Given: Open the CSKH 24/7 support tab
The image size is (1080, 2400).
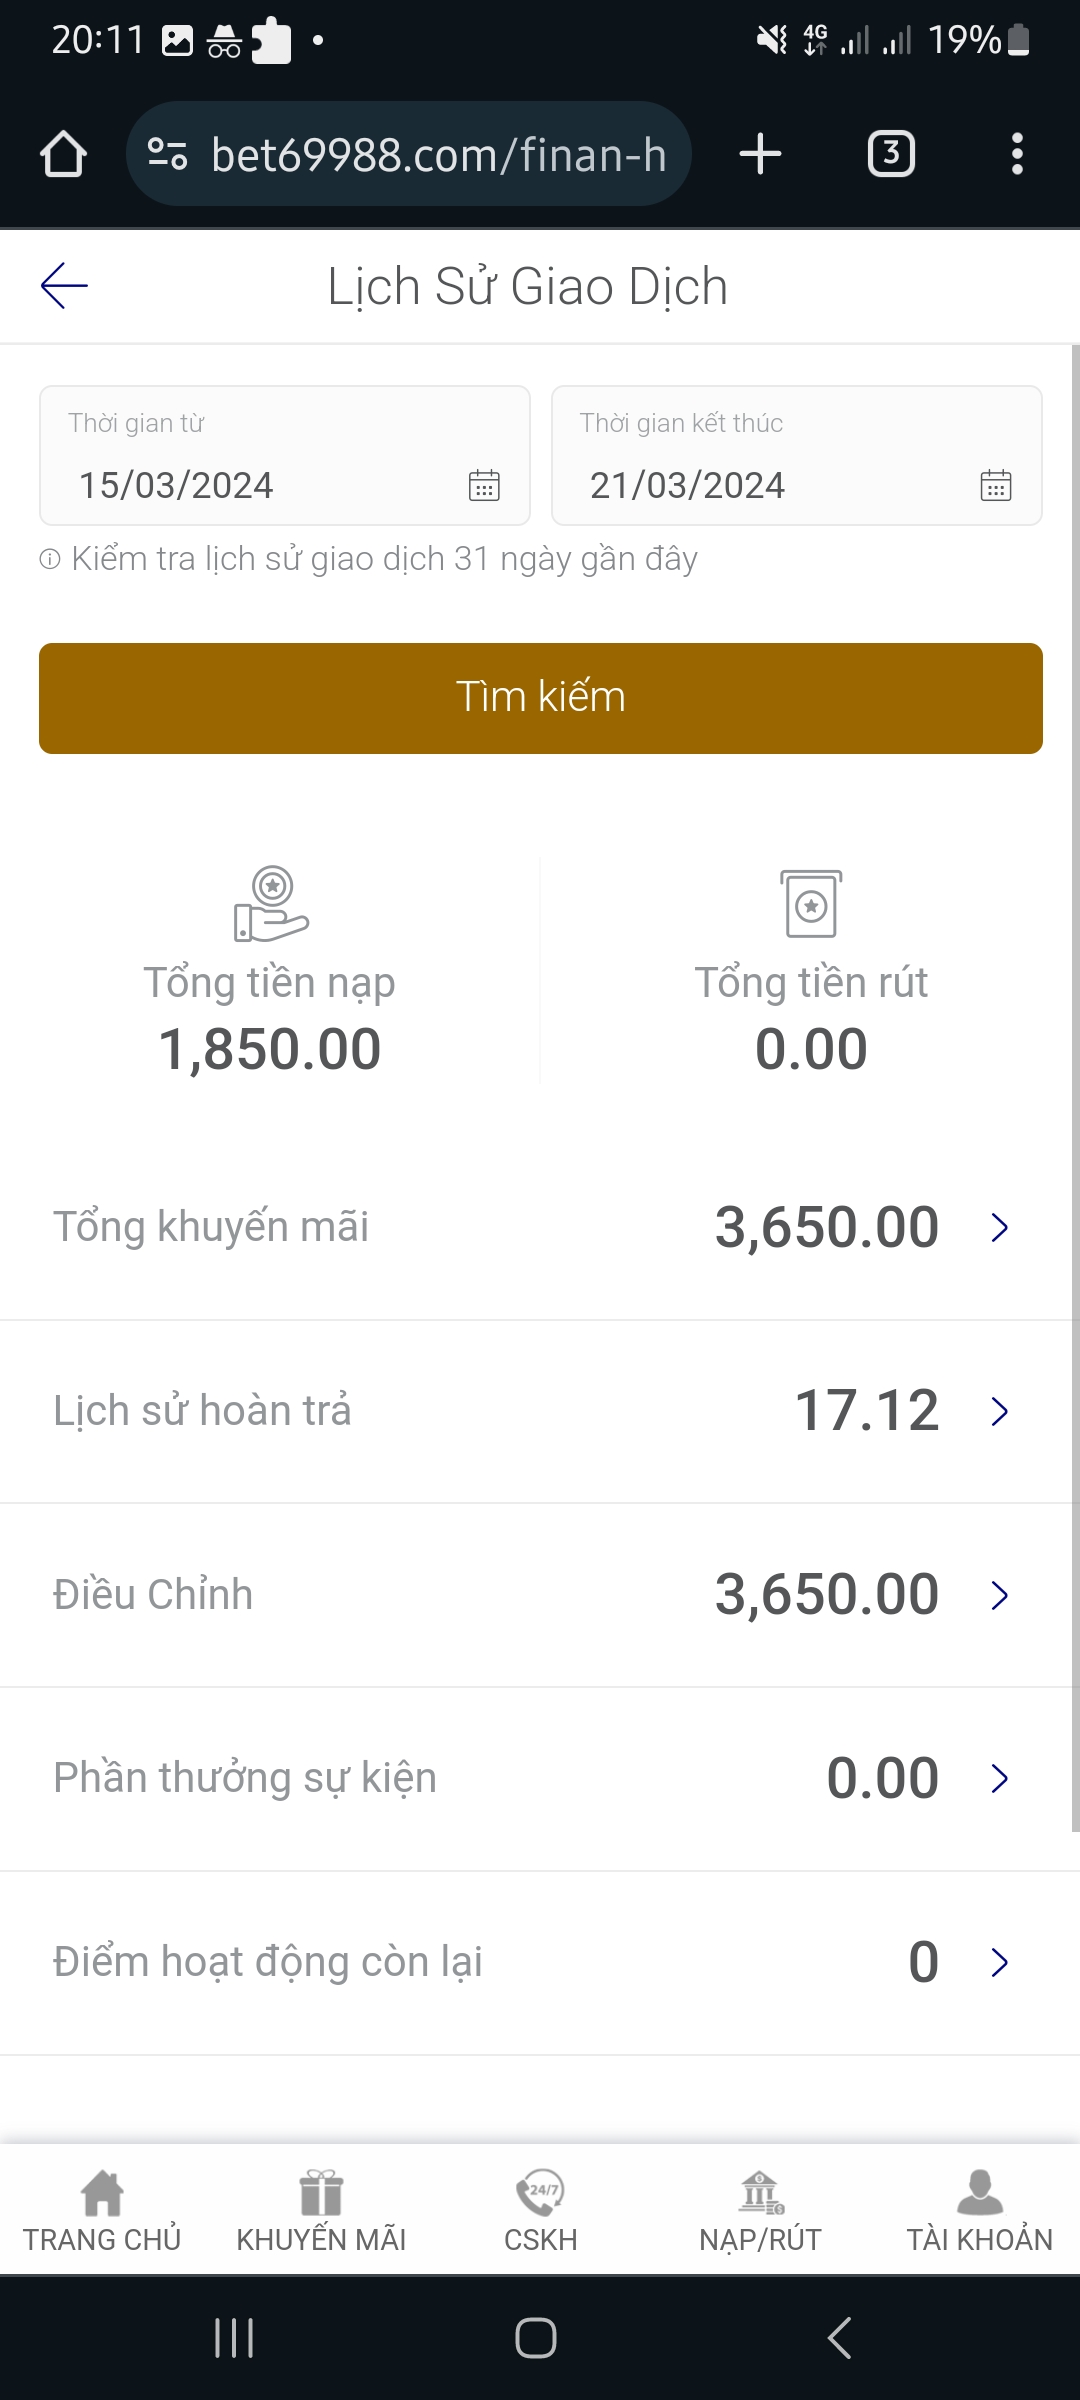Looking at the screenshot, I should (540, 2212).
